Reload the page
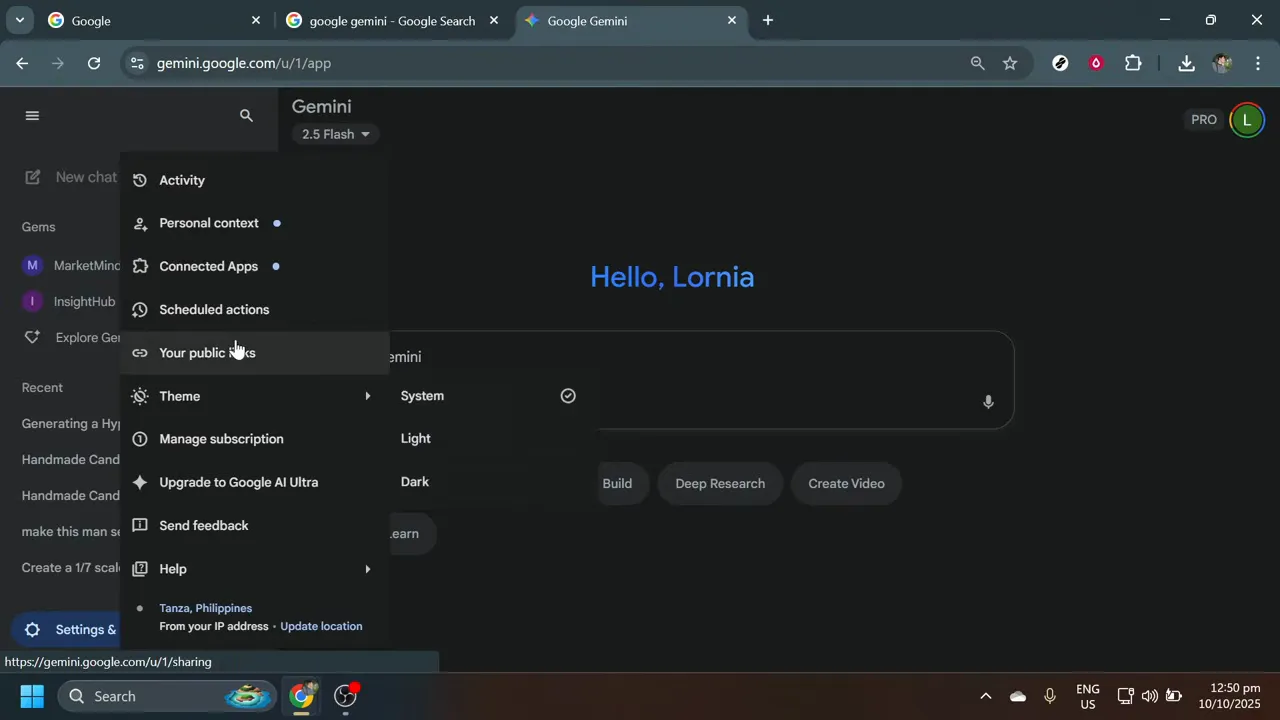 94,63
